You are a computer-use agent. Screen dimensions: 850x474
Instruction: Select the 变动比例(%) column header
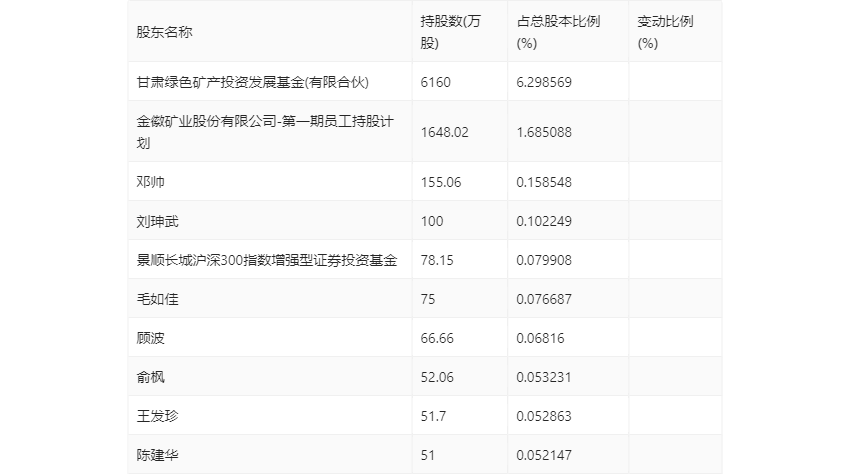tap(665, 32)
